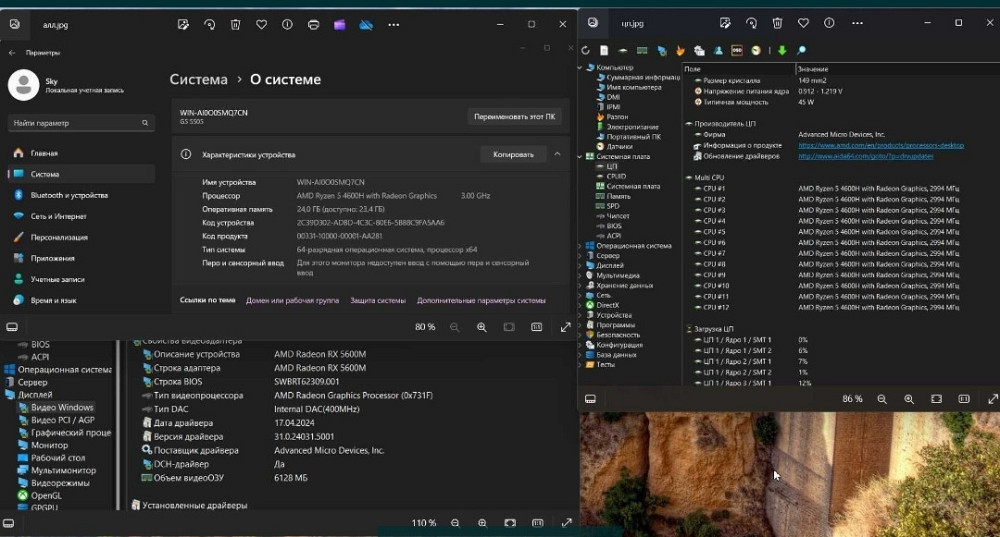This screenshot has width=1000, height=537.
Task: Click the green download arrow in AIDA64 toolbar
Action: pos(782,50)
